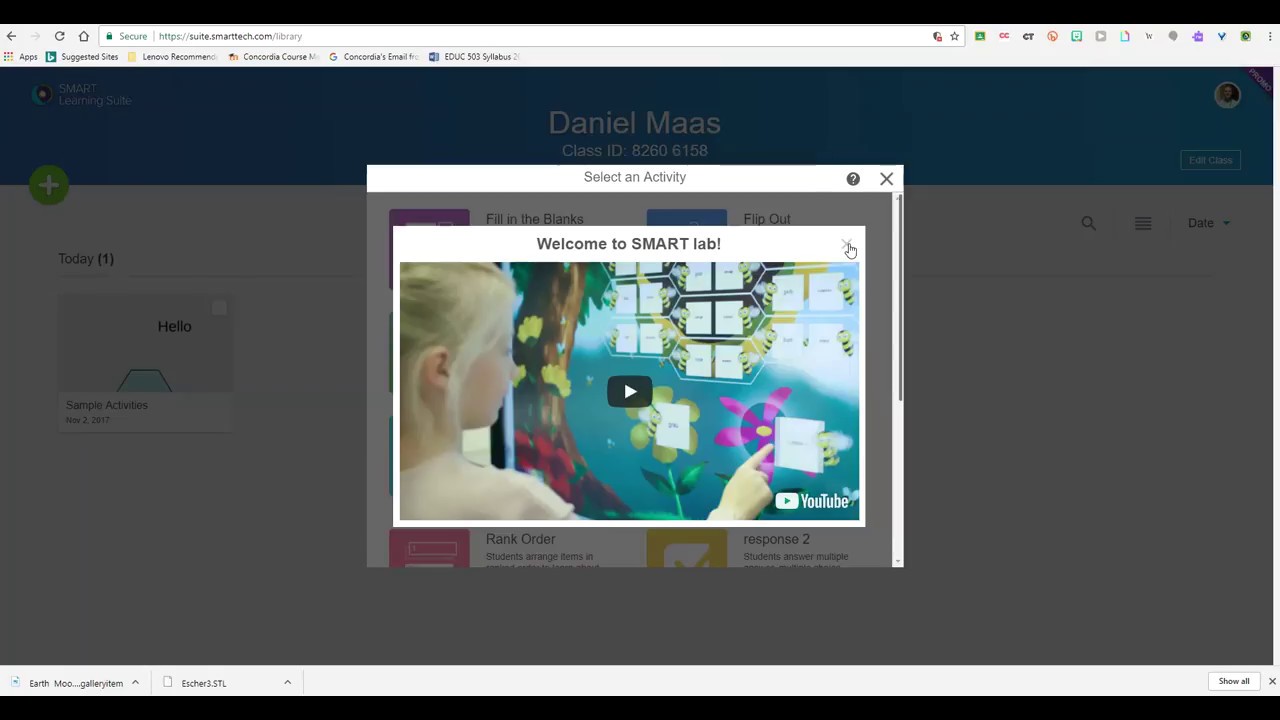Click the activity dialog scrollbar
The height and width of the screenshot is (720, 1280).
pos(899,300)
